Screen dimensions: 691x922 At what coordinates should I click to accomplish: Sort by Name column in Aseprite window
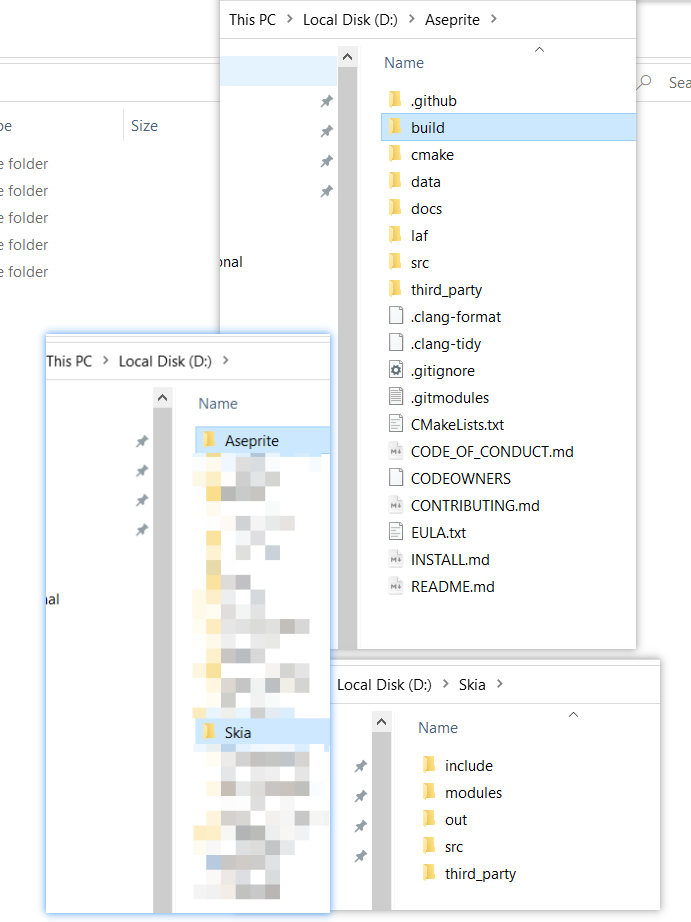pyautogui.click(x=404, y=62)
